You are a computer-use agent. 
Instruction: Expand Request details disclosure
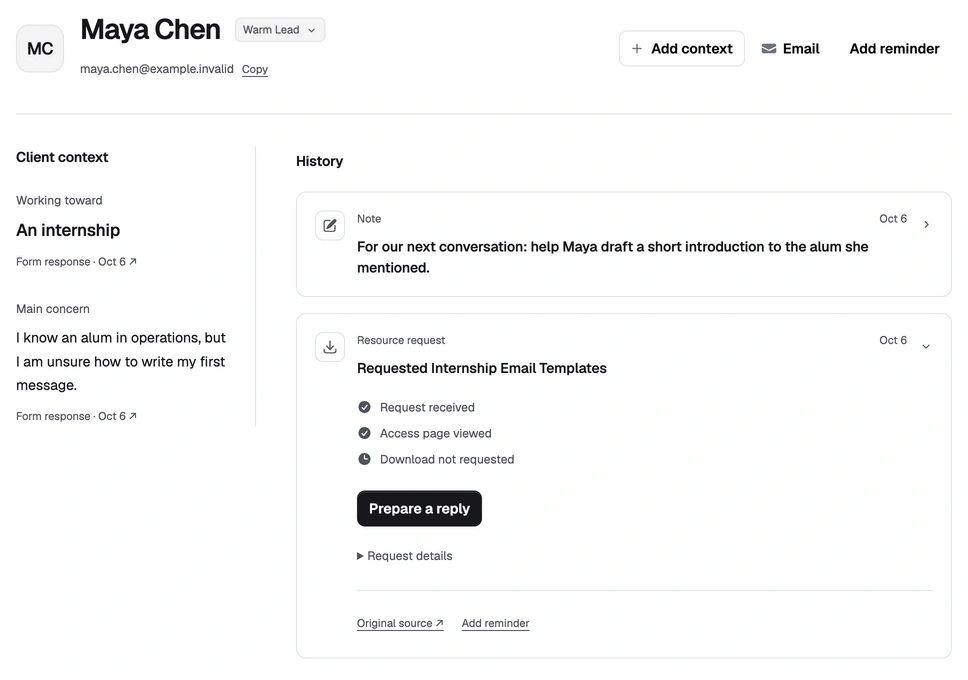pos(404,556)
